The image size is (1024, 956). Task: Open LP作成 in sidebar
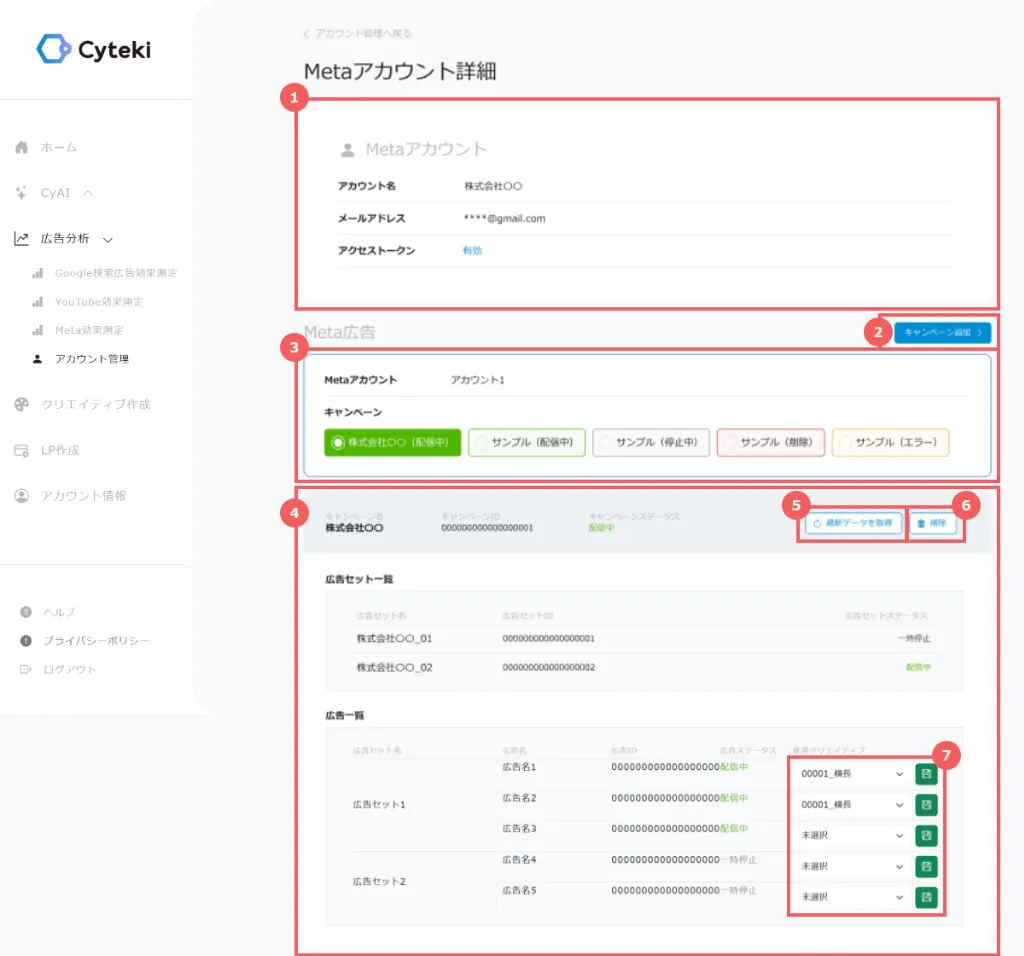point(60,451)
